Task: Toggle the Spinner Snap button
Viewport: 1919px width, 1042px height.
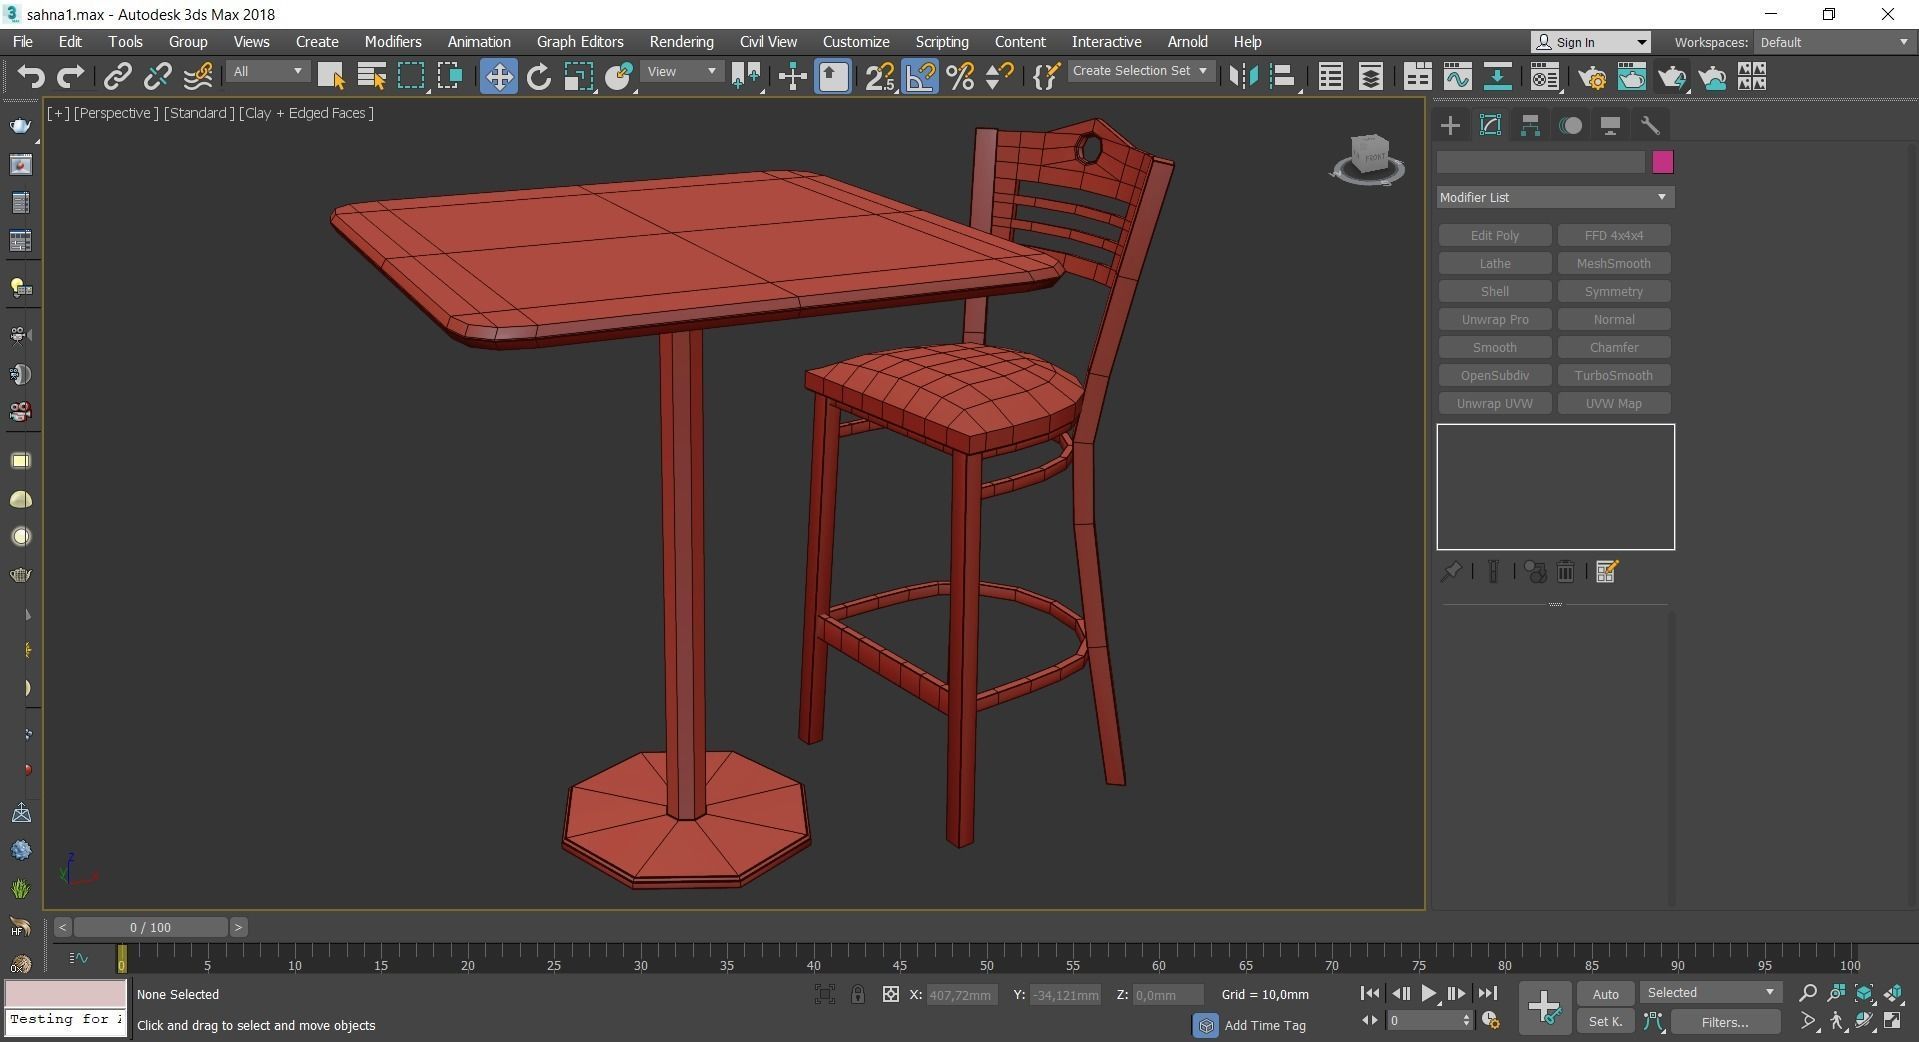Action: tap(999, 77)
